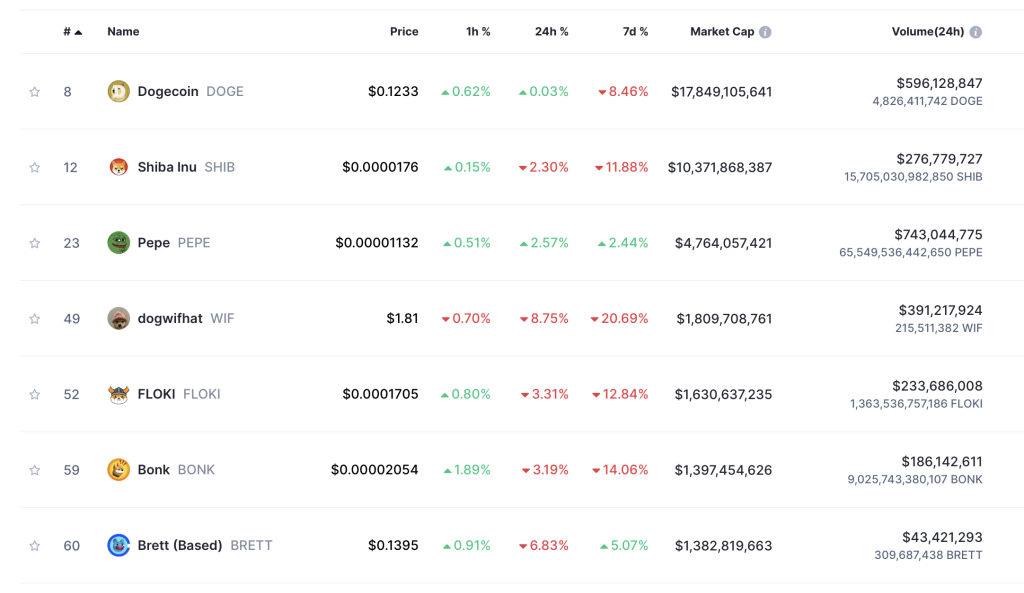Sort by Market Cap column header
This screenshot has width=1024, height=593.
pos(722,31)
